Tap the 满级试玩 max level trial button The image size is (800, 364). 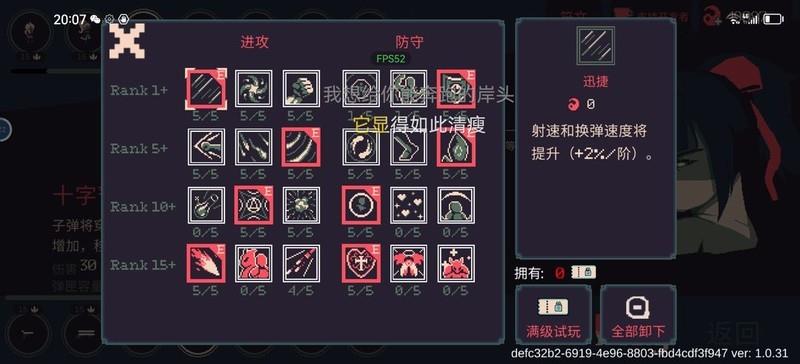click(x=554, y=315)
